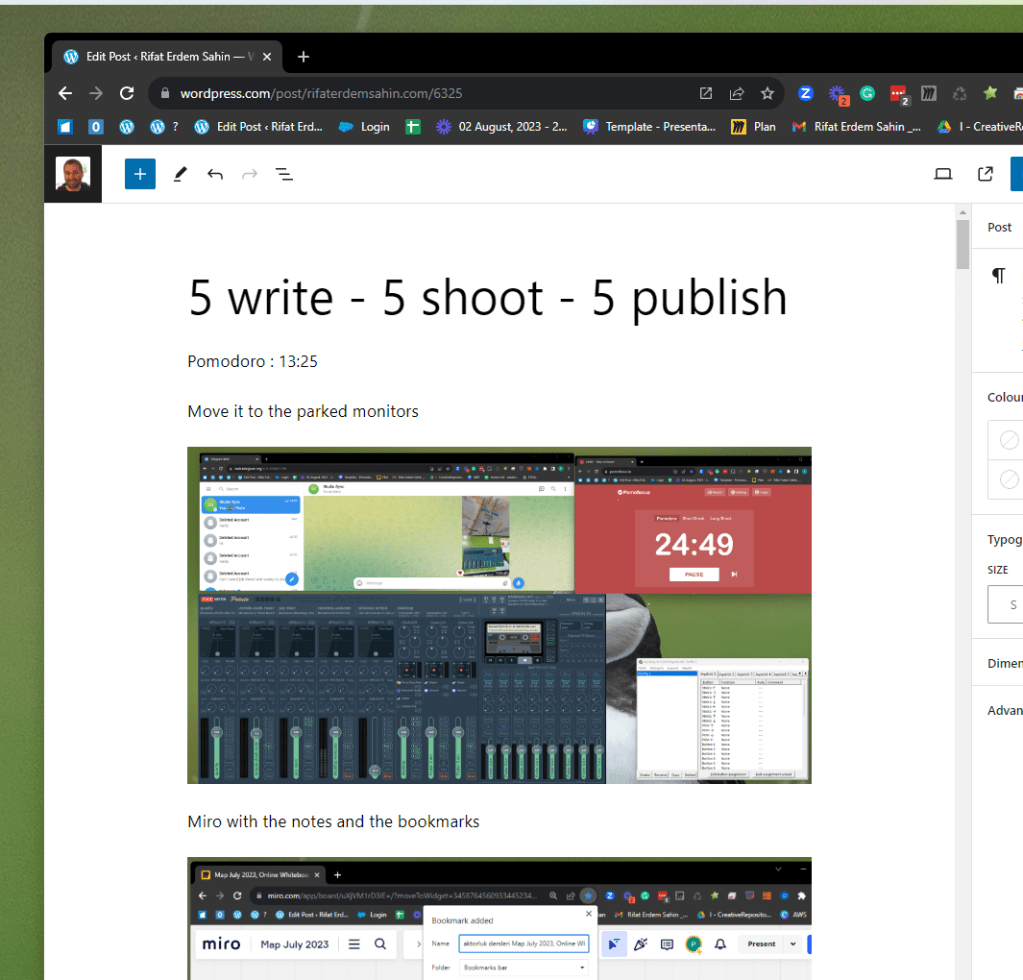Open the Colour panel heading
1023x980 pixels.
click(x=1004, y=397)
